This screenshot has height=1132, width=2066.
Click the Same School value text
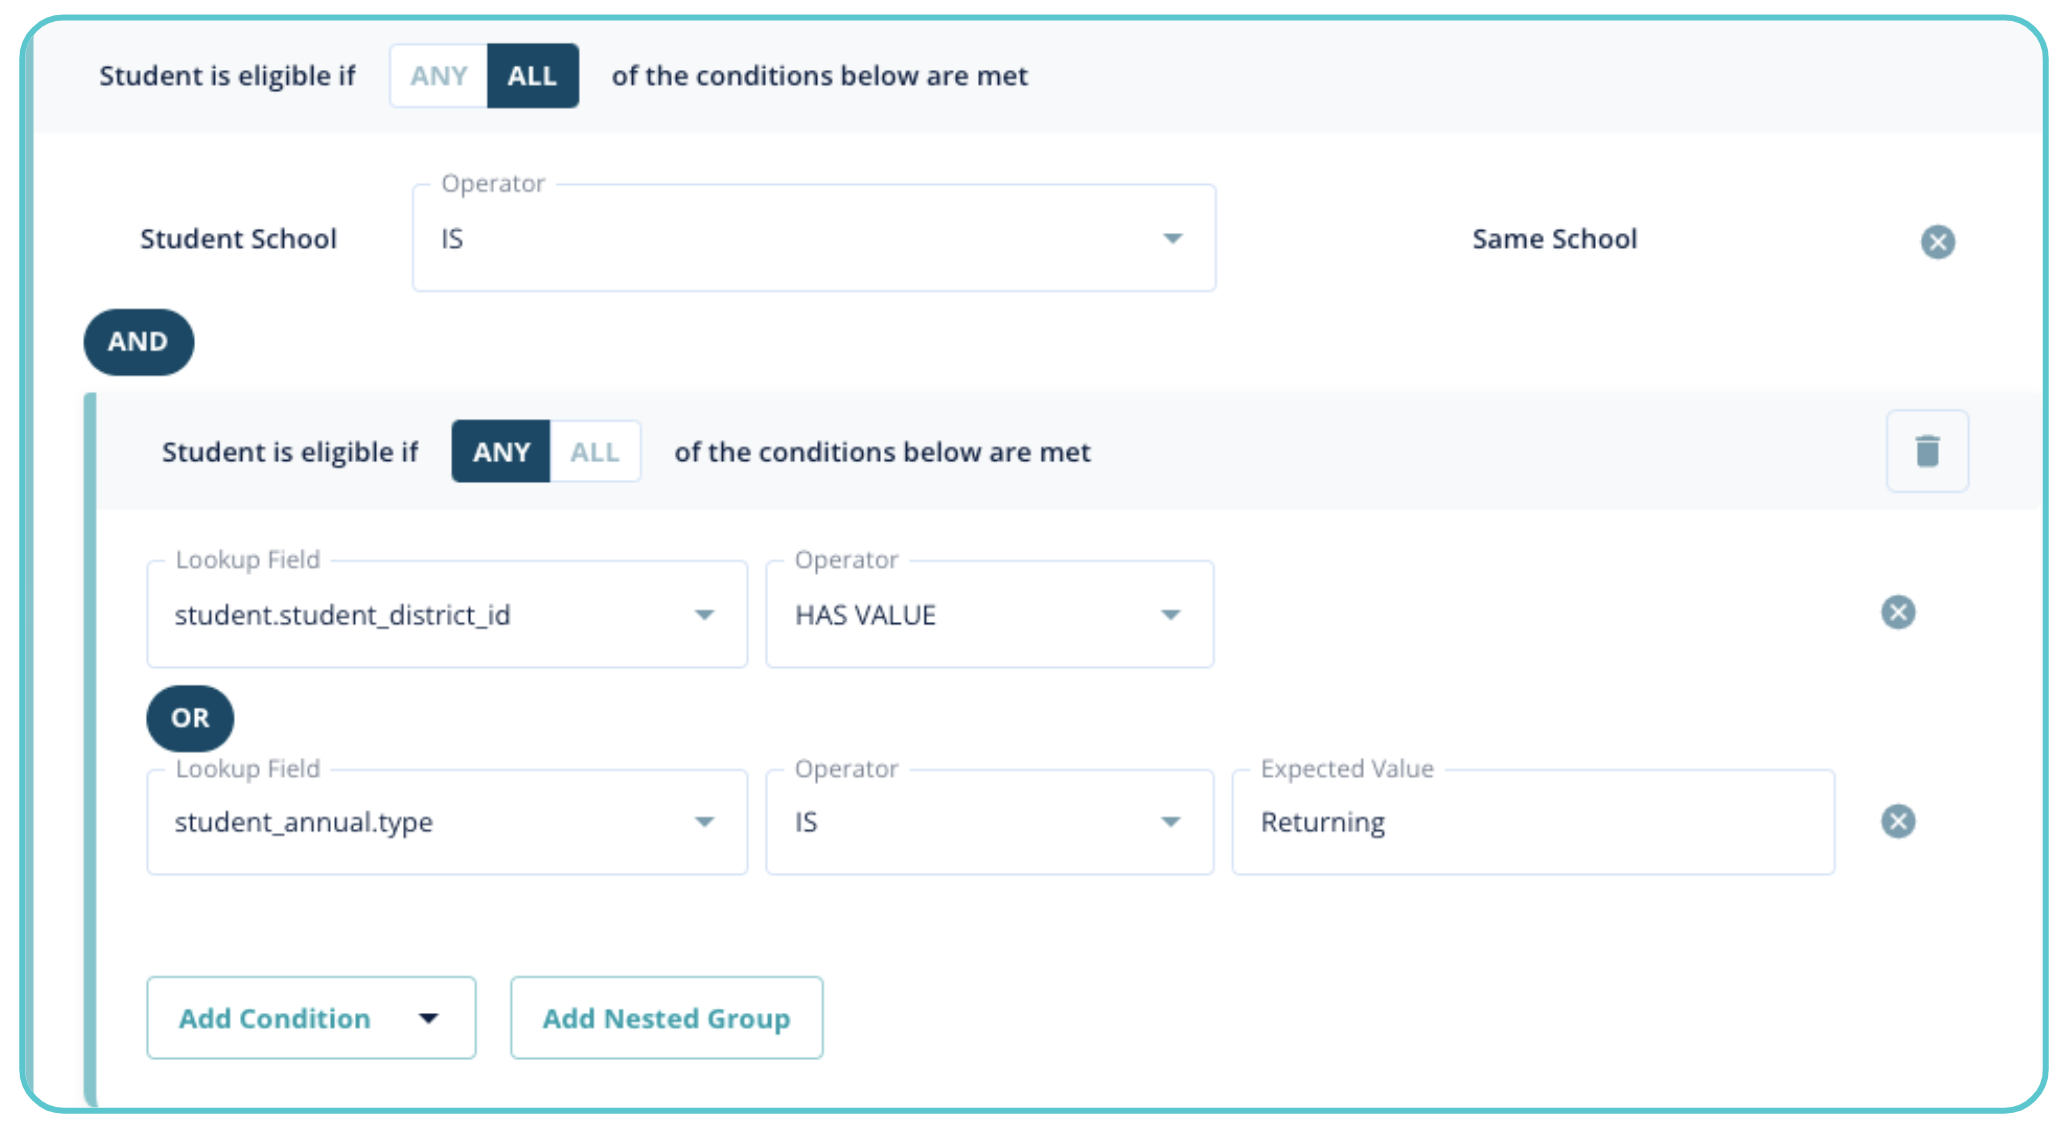1554,239
